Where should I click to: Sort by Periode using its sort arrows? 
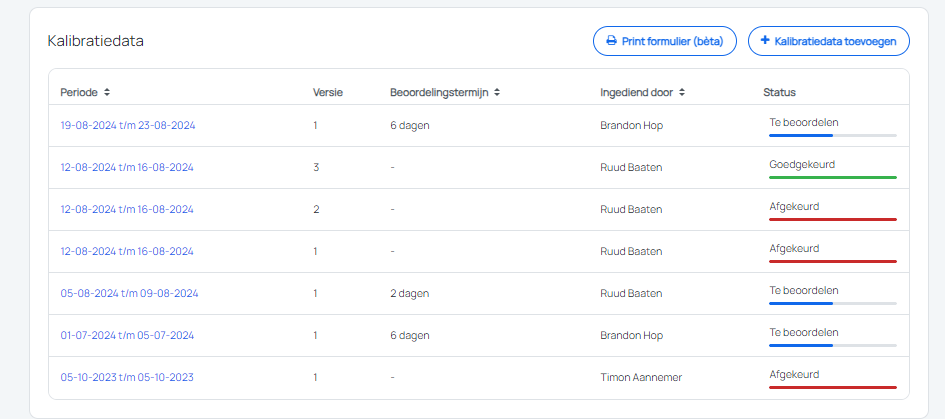107,93
